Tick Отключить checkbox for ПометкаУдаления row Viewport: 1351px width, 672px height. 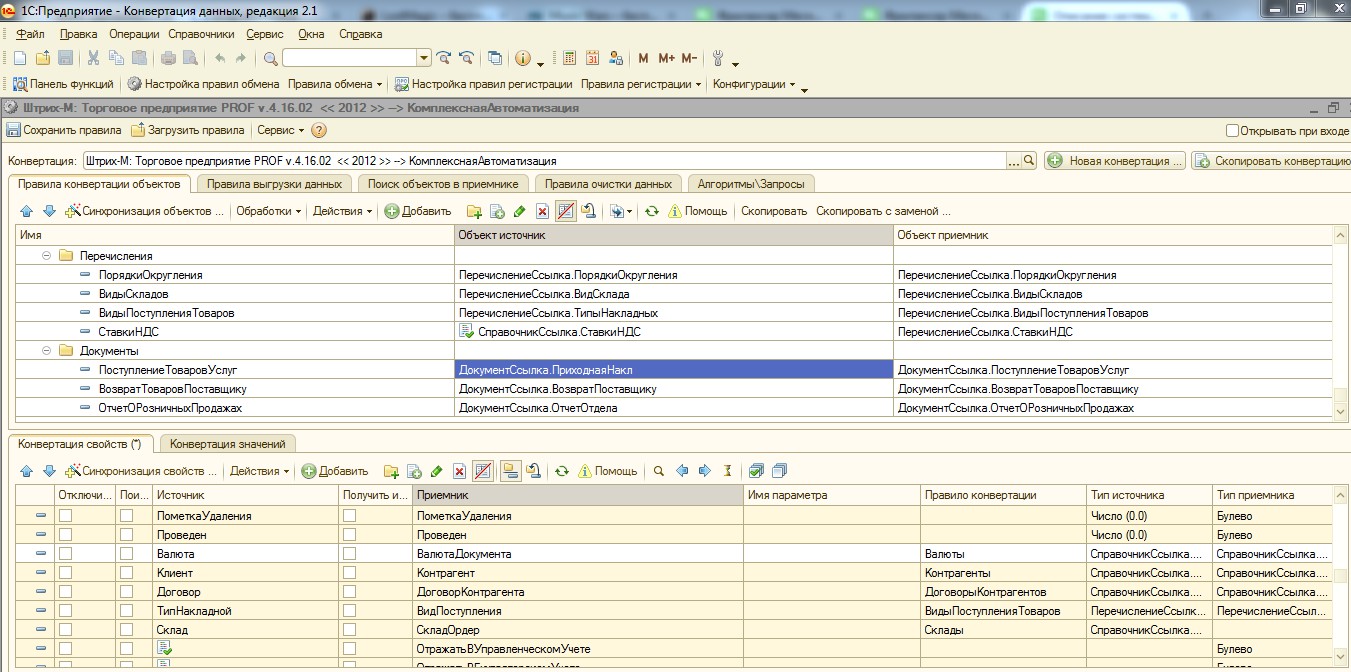coord(66,516)
